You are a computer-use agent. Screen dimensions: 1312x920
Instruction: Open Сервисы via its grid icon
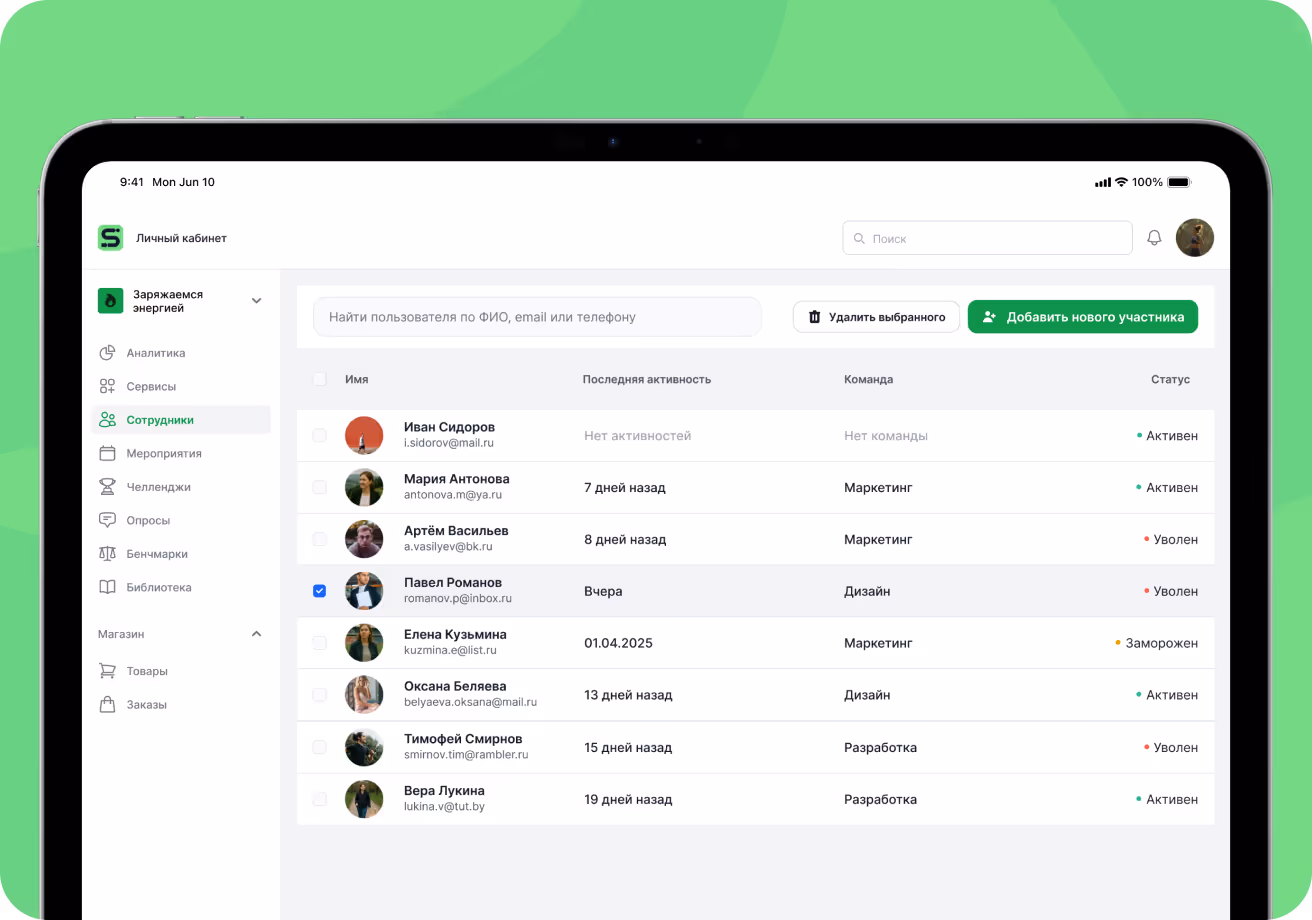[107, 386]
